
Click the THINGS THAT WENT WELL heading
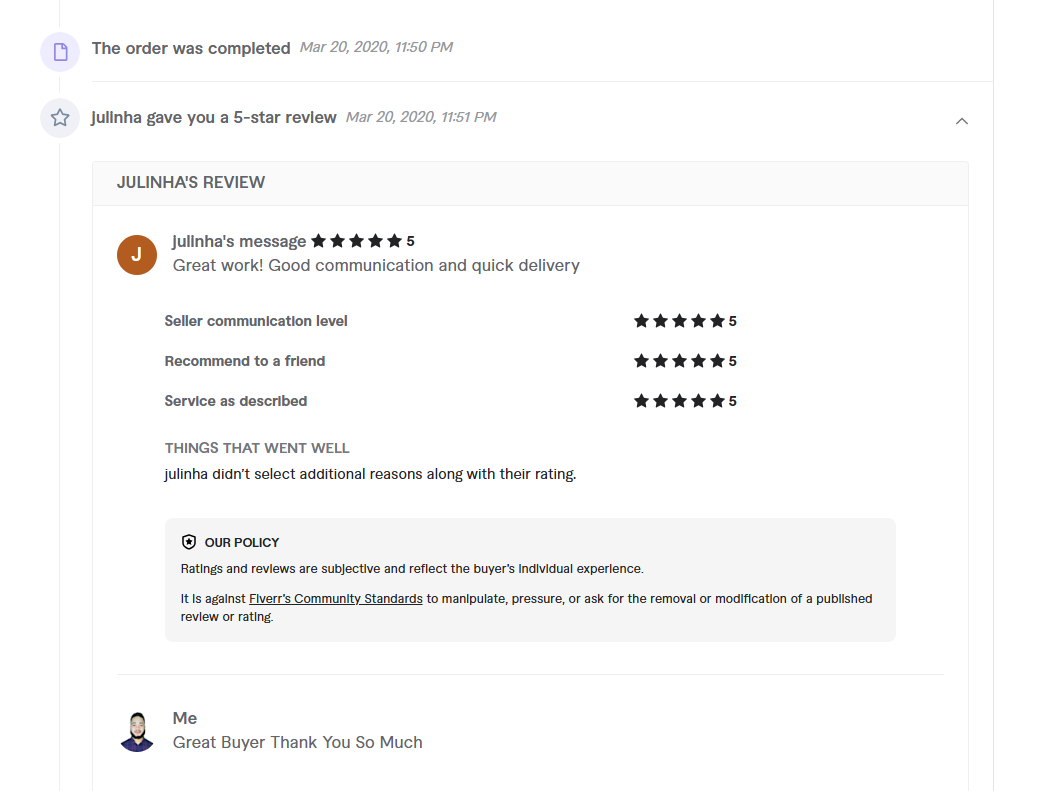coord(257,448)
